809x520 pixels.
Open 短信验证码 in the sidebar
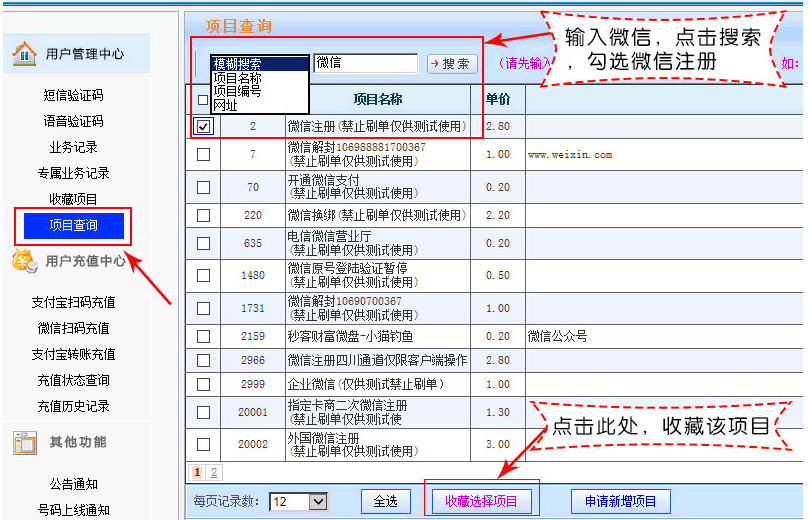73,95
